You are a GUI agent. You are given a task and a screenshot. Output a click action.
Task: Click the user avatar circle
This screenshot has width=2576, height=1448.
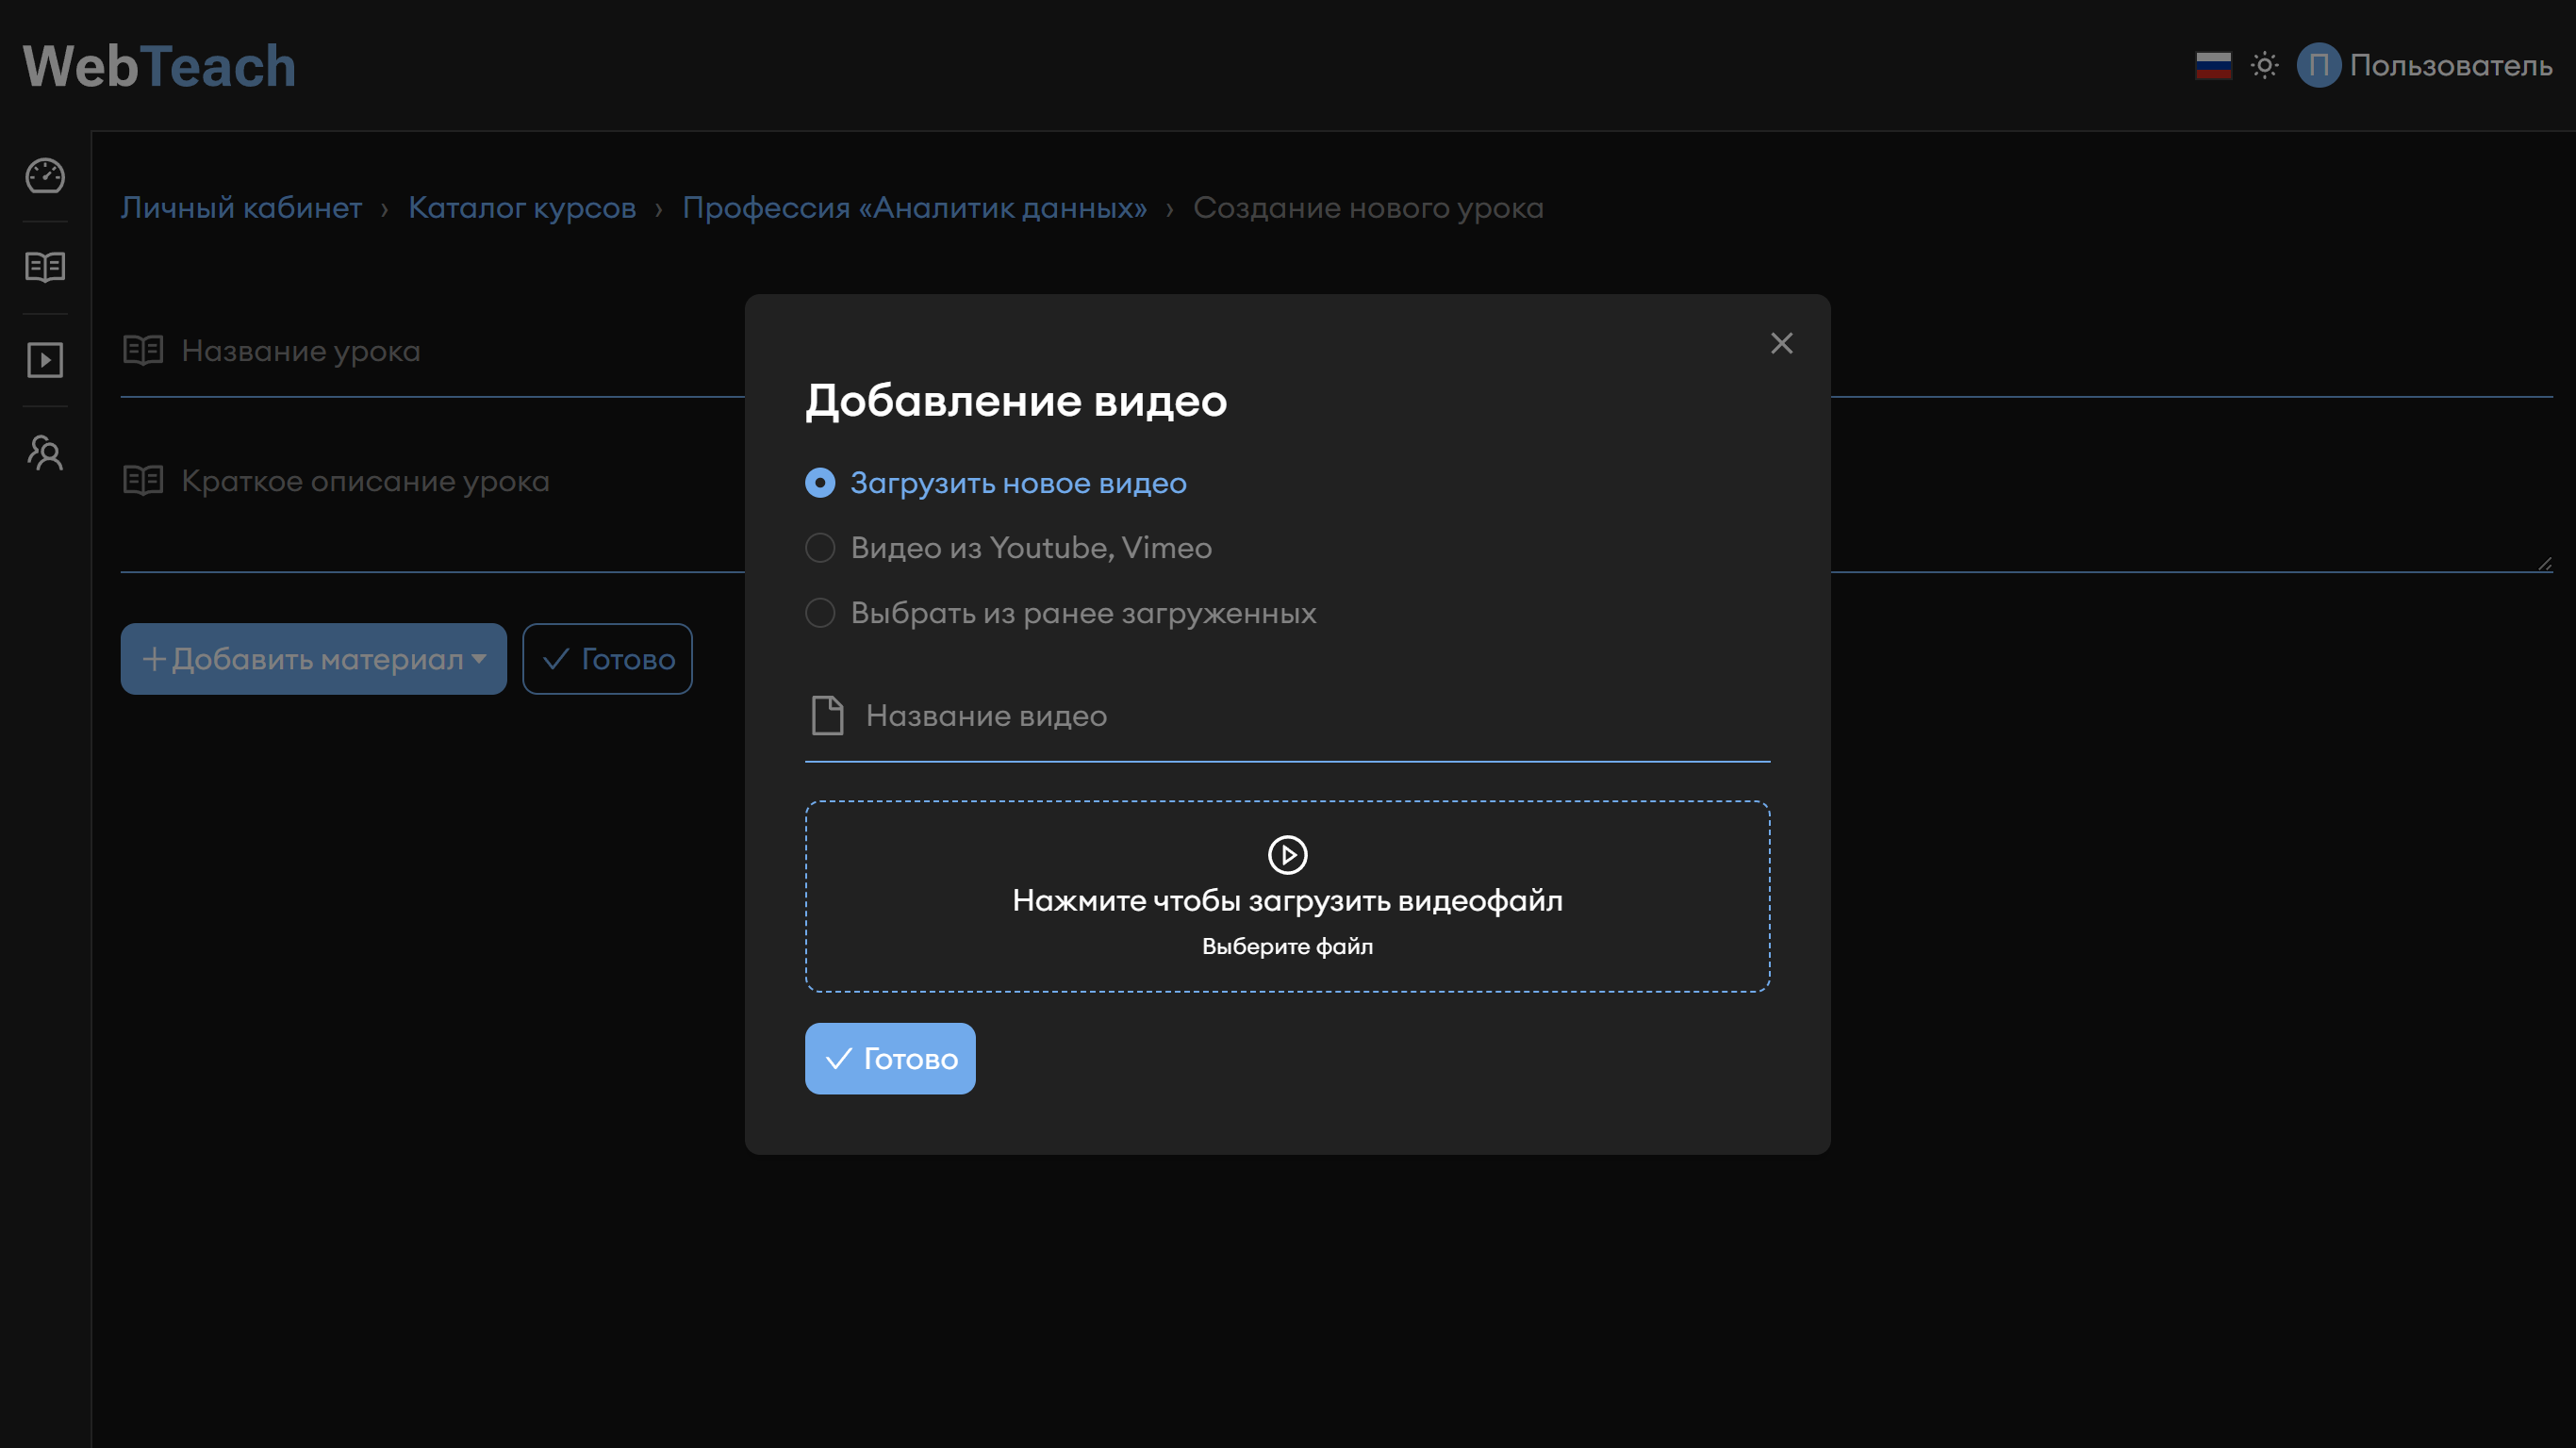[x=2318, y=66]
